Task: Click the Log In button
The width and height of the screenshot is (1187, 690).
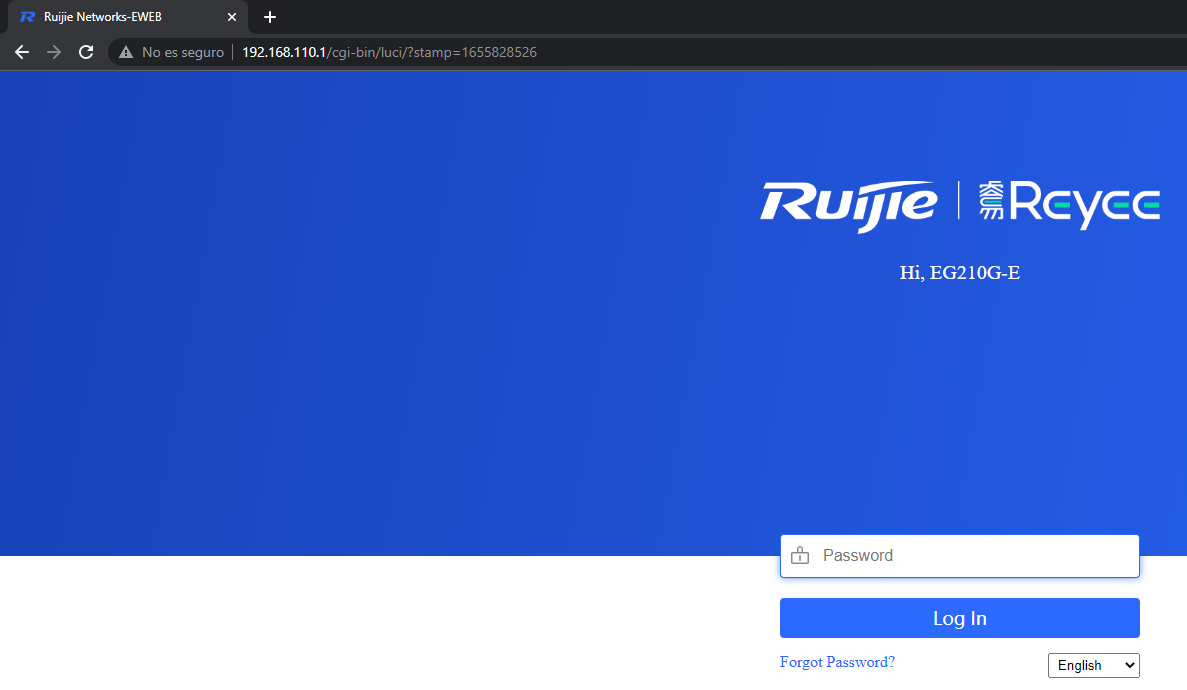Action: click(x=959, y=618)
